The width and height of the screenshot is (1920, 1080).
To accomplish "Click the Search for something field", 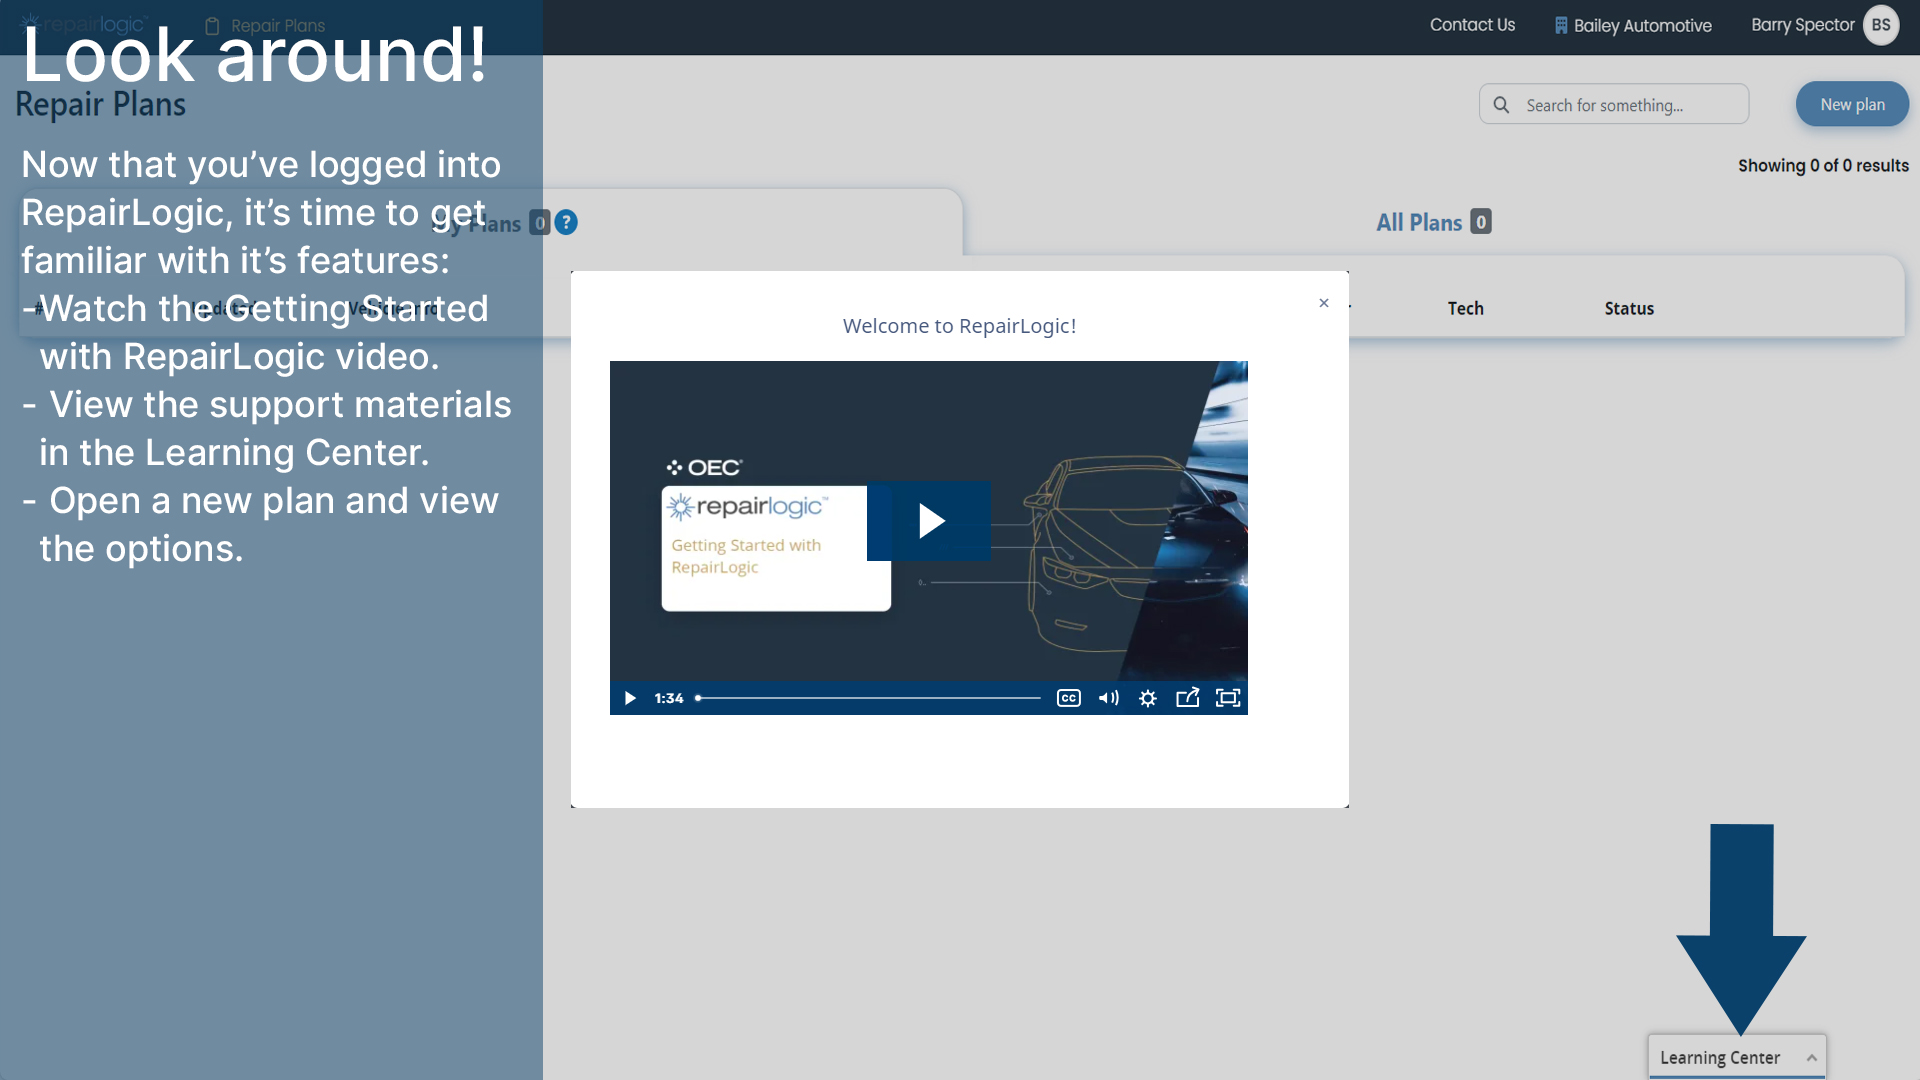I will click(1614, 104).
